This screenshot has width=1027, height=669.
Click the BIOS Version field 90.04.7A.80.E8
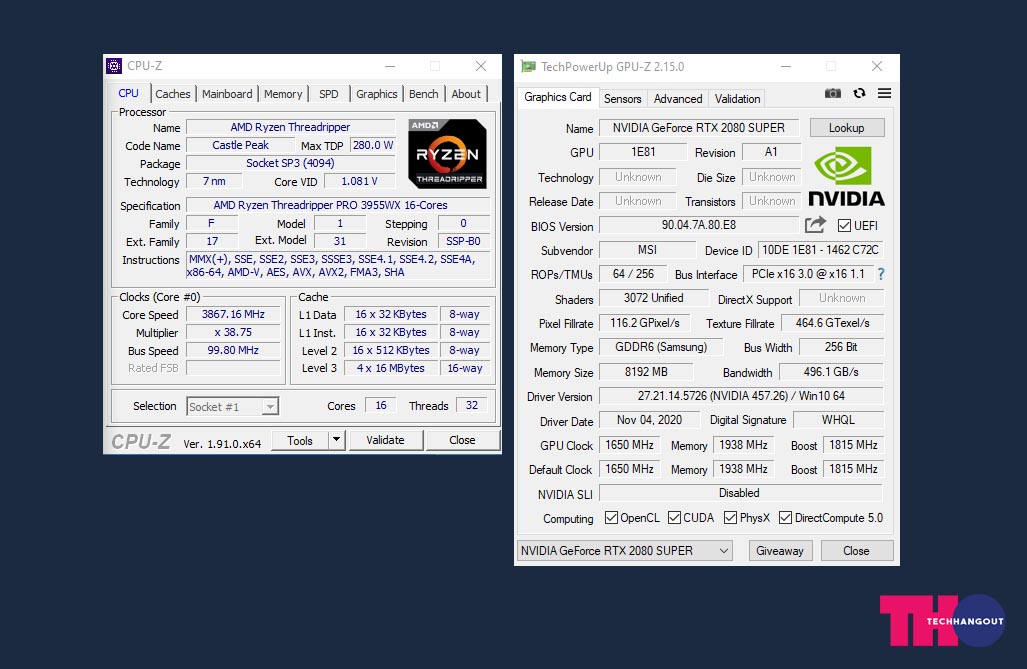[x=699, y=225]
